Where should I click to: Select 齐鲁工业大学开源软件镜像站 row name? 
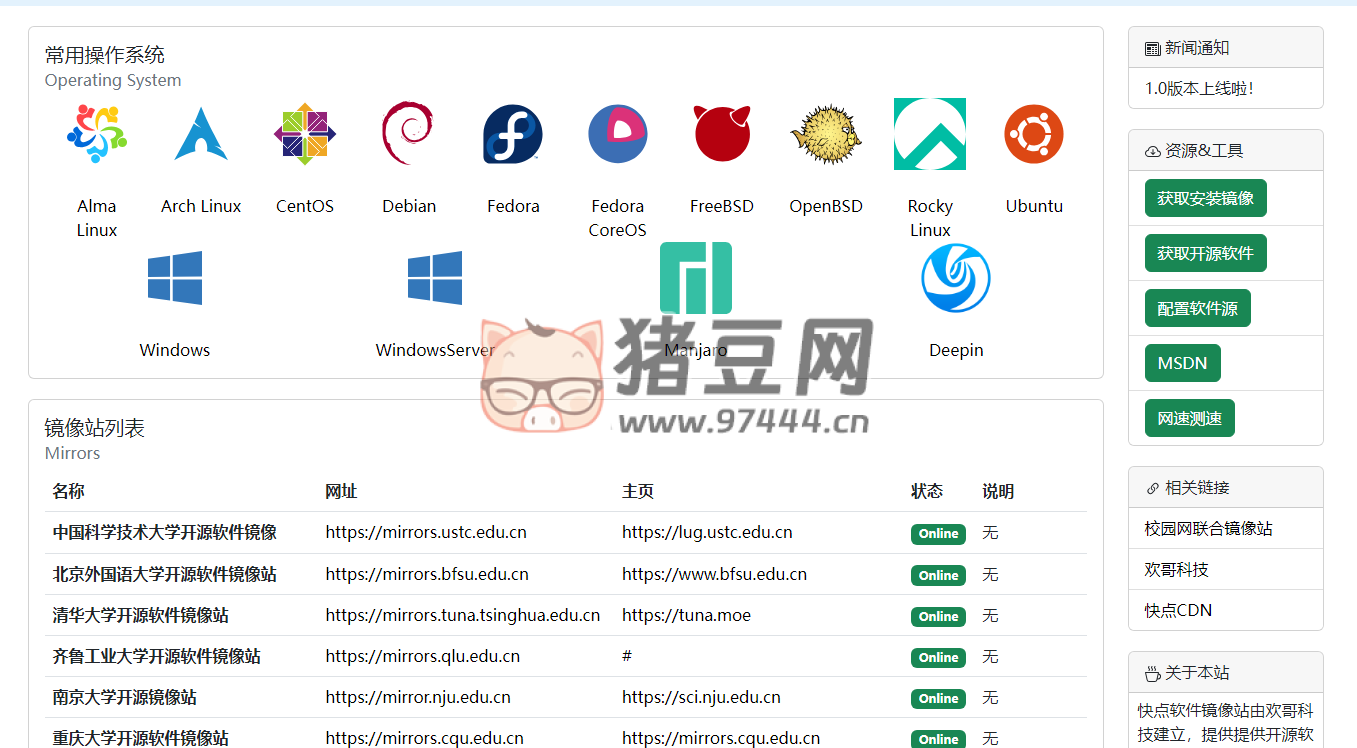pos(157,656)
